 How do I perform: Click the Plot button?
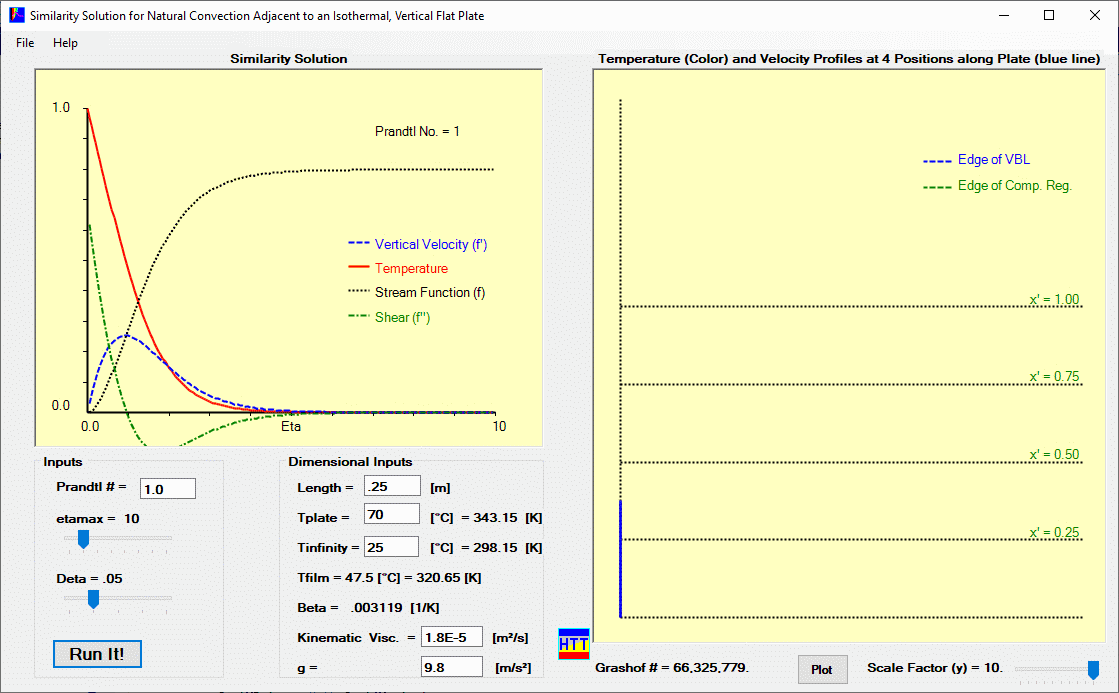point(822,669)
